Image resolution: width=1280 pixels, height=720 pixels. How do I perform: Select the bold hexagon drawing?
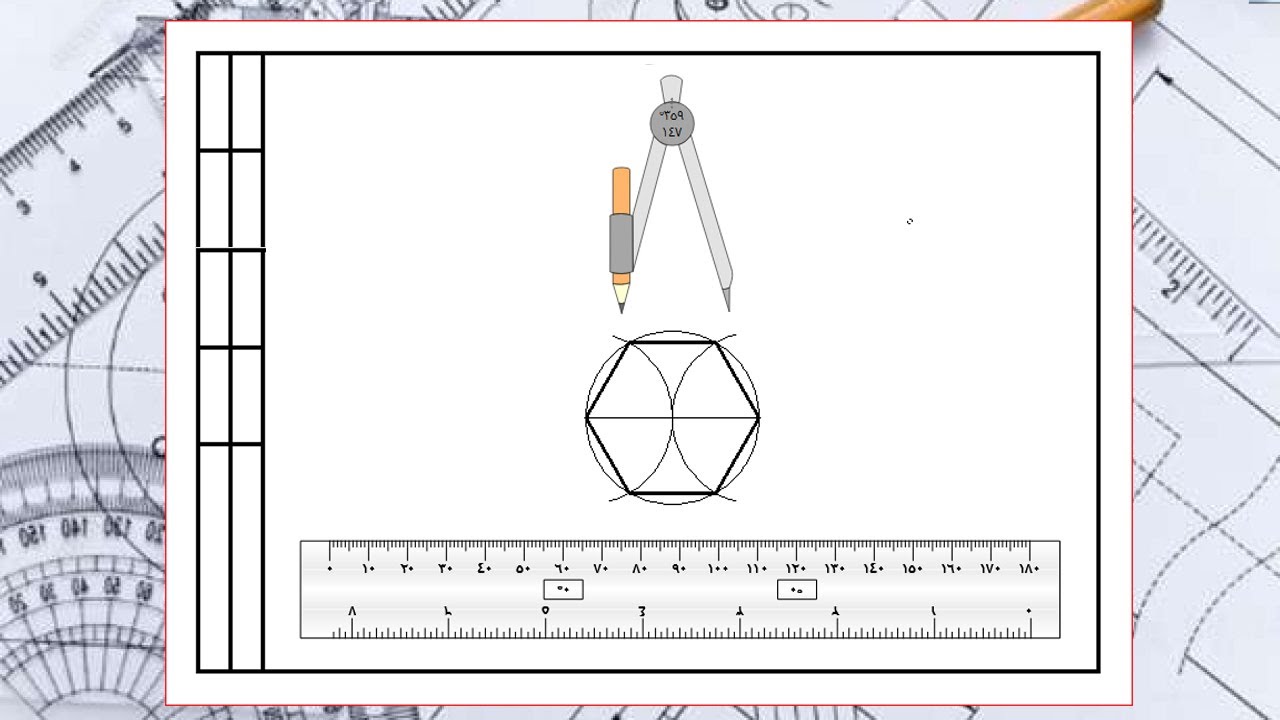672,417
